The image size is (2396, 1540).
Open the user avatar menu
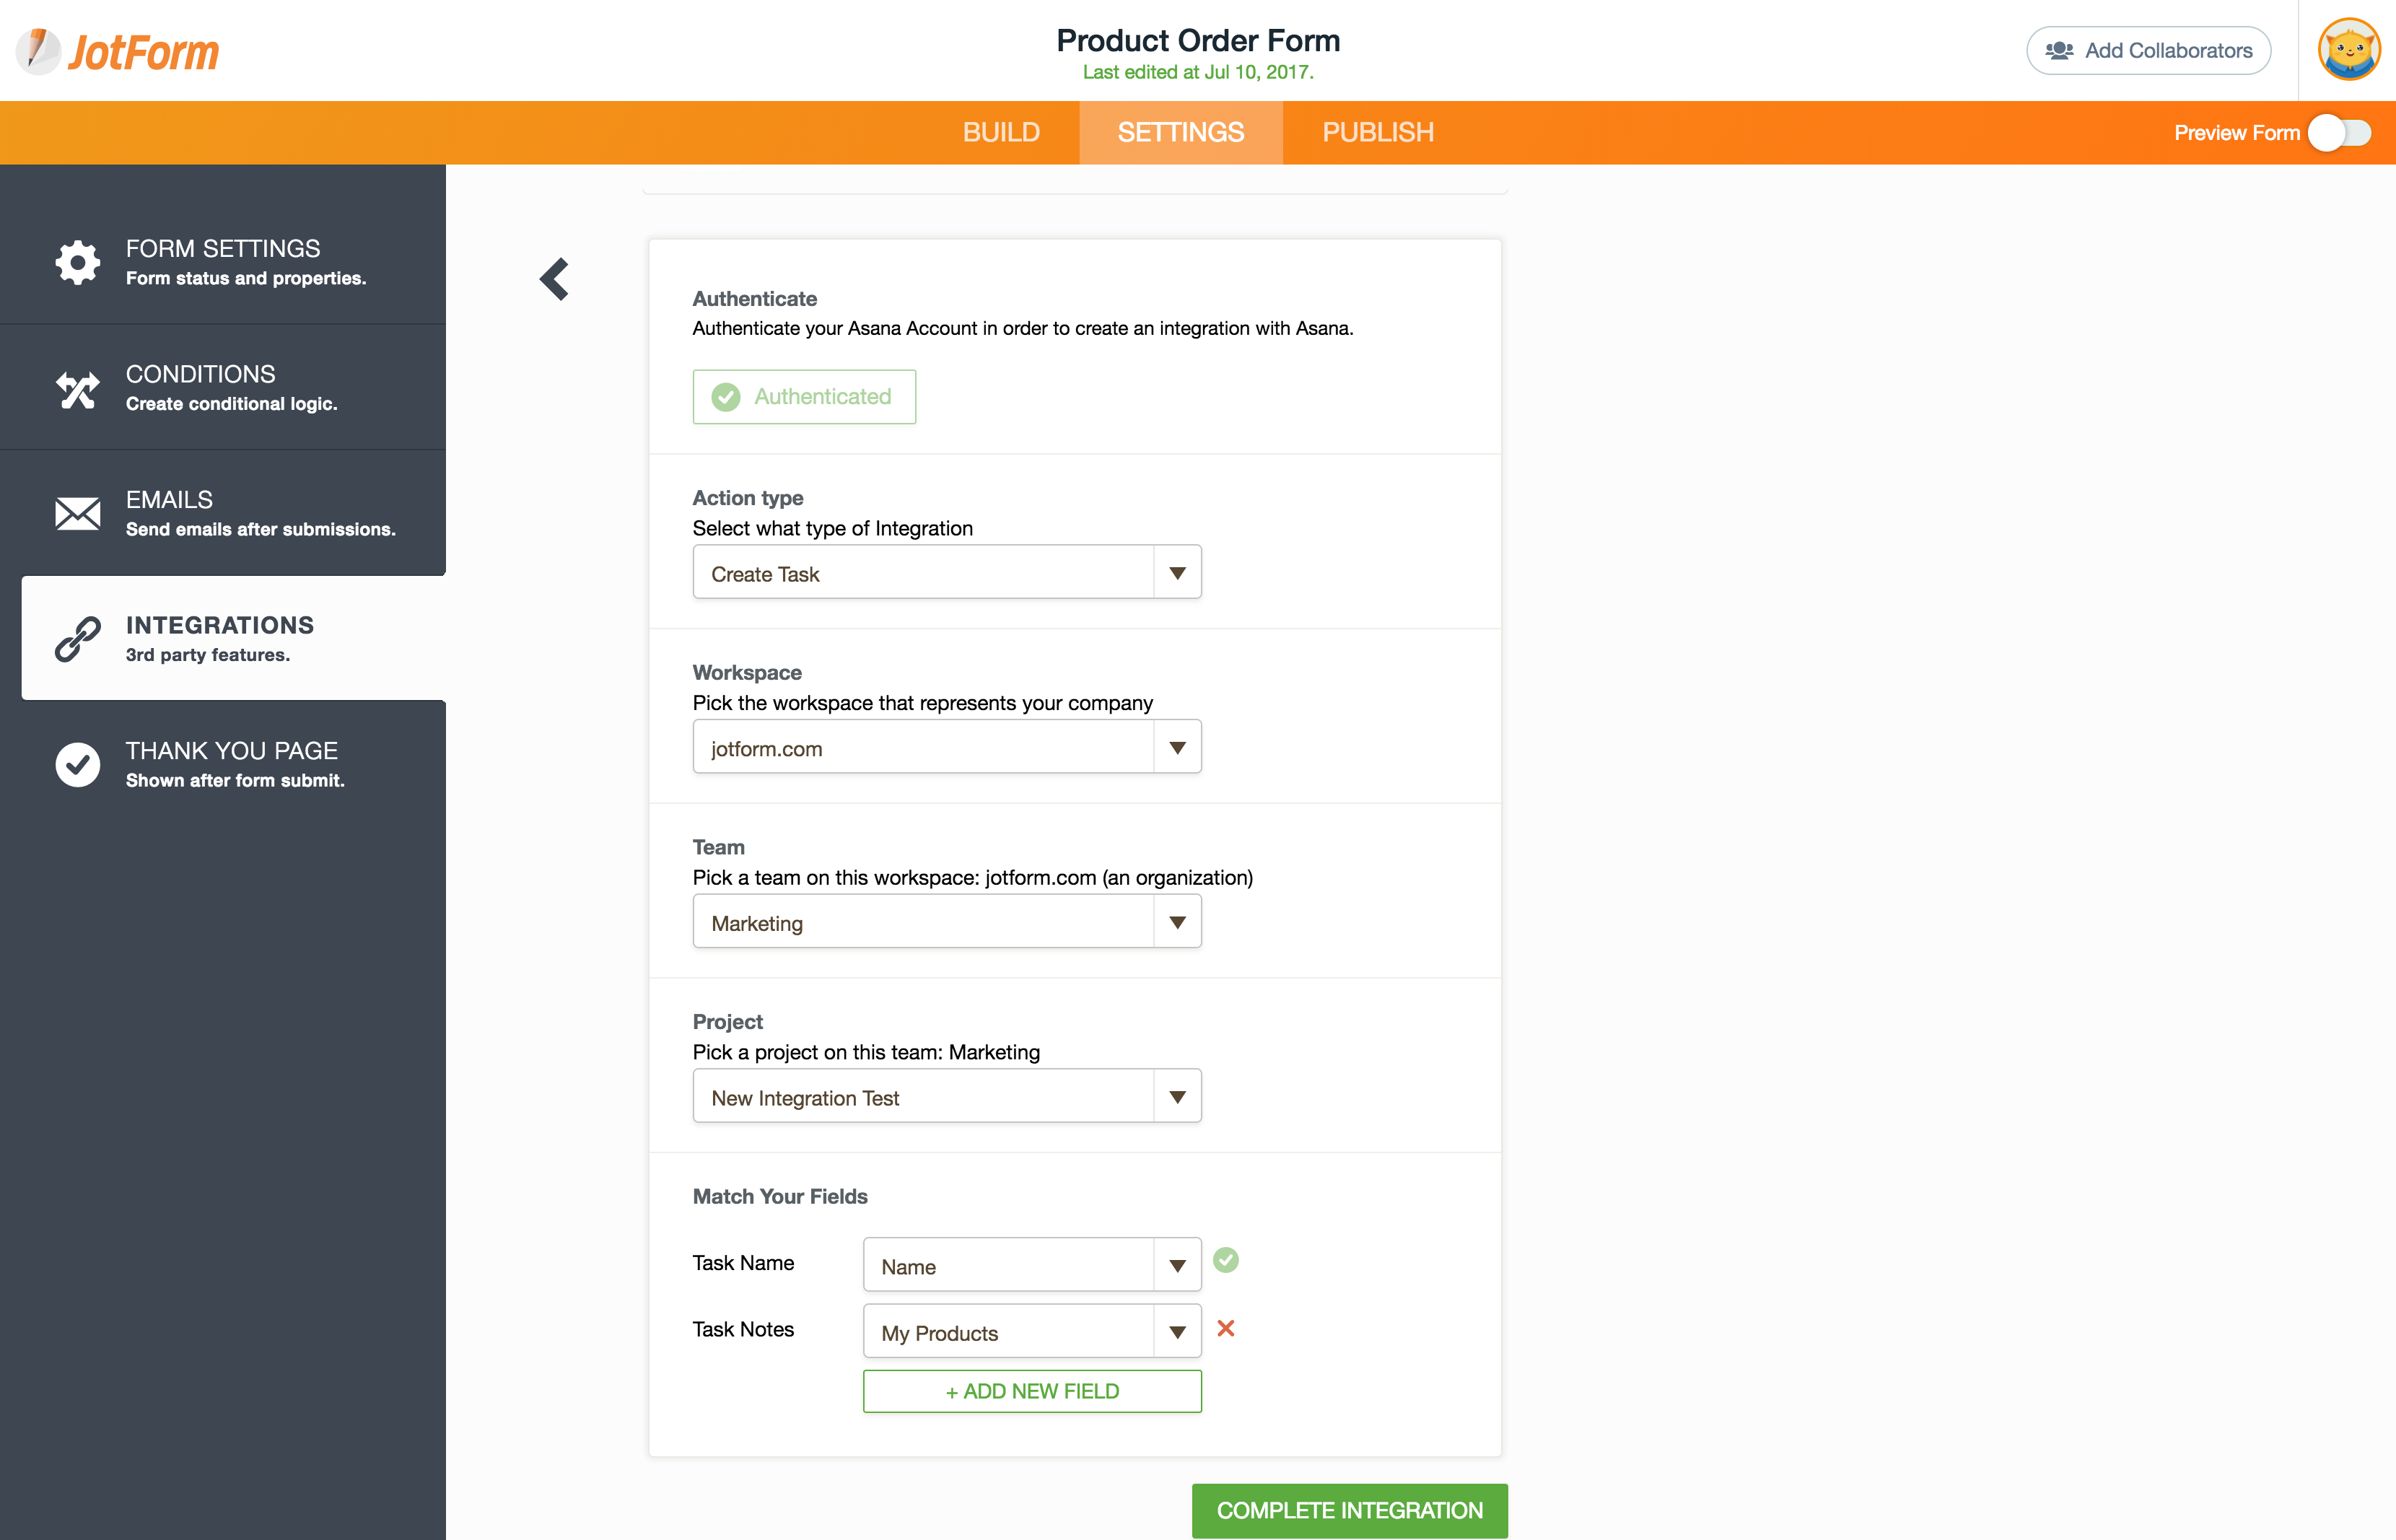tap(2348, 50)
